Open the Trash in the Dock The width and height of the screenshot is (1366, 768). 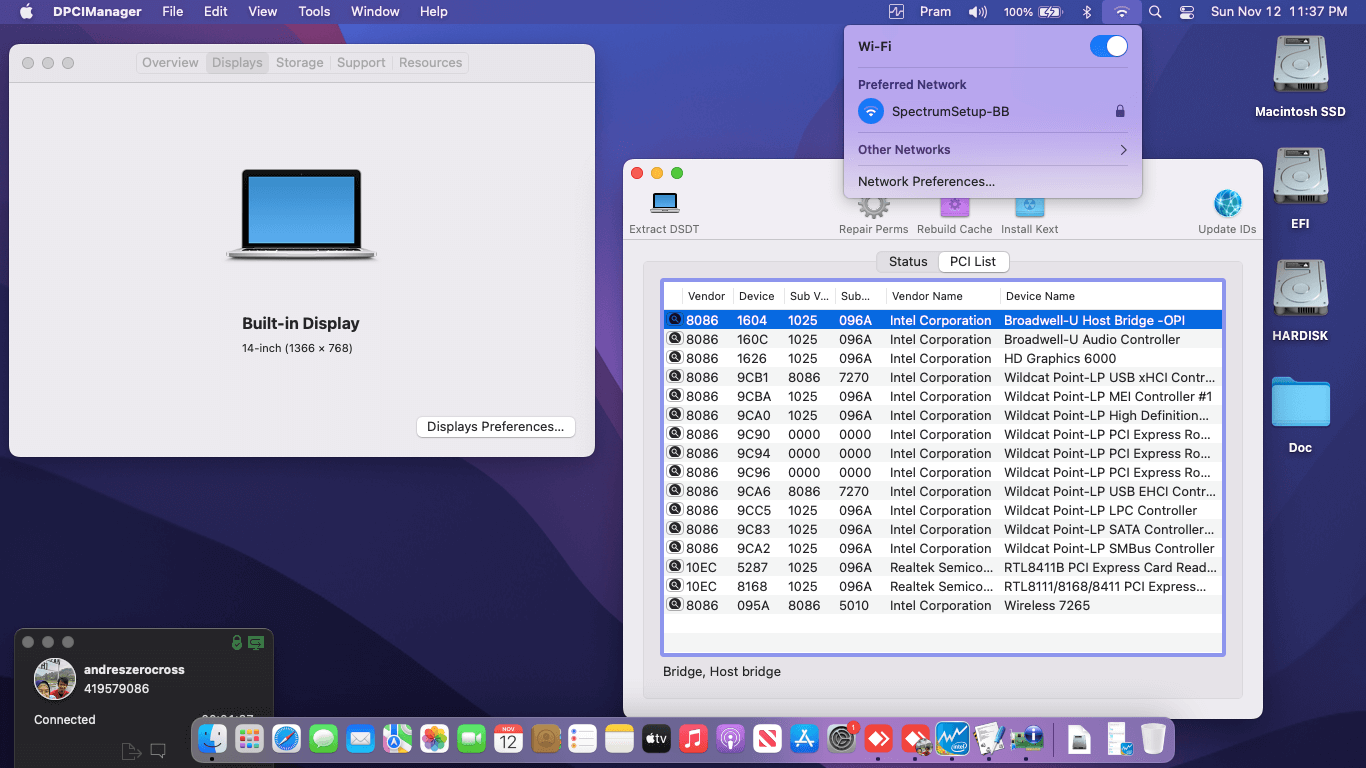click(x=1153, y=739)
